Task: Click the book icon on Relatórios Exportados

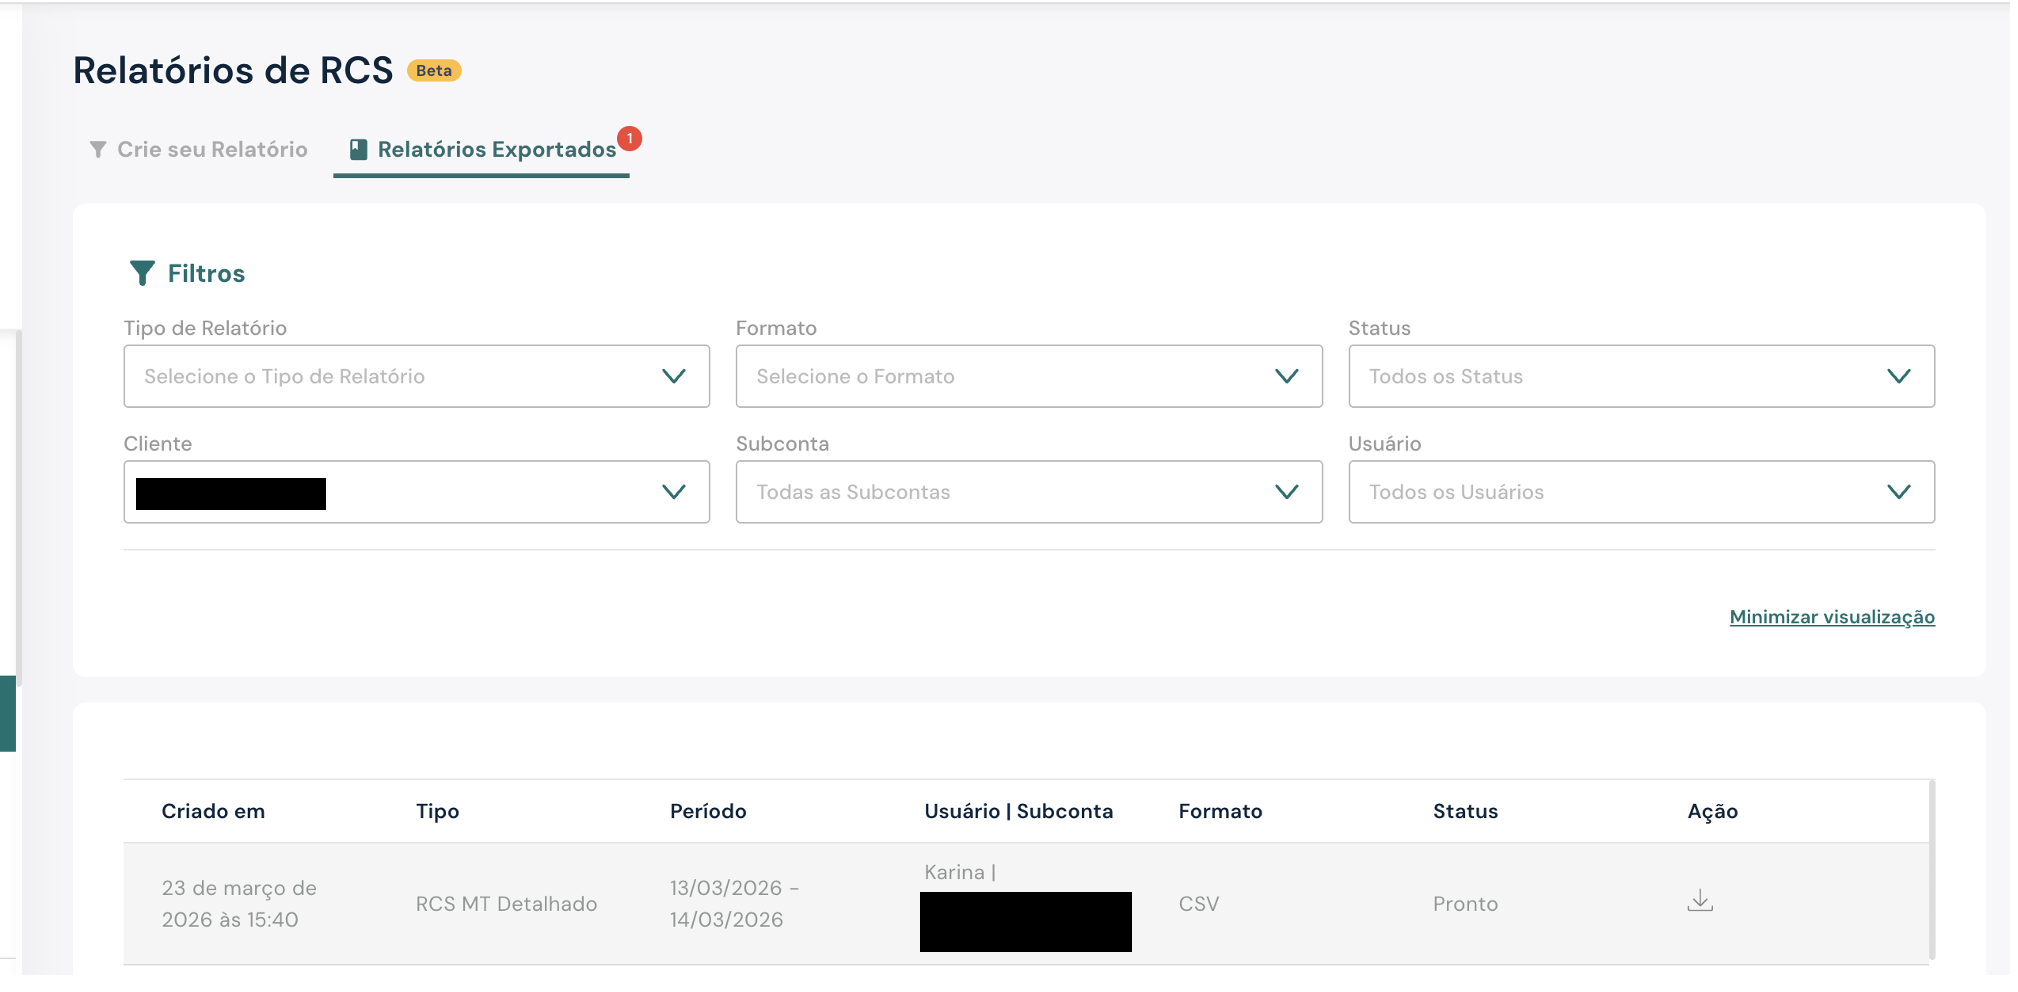Action: click(358, 150)
